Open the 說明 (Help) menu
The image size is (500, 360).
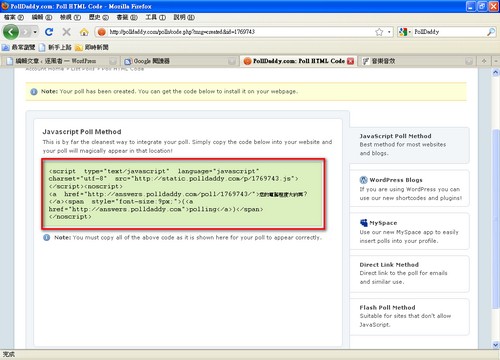[184, 17]
